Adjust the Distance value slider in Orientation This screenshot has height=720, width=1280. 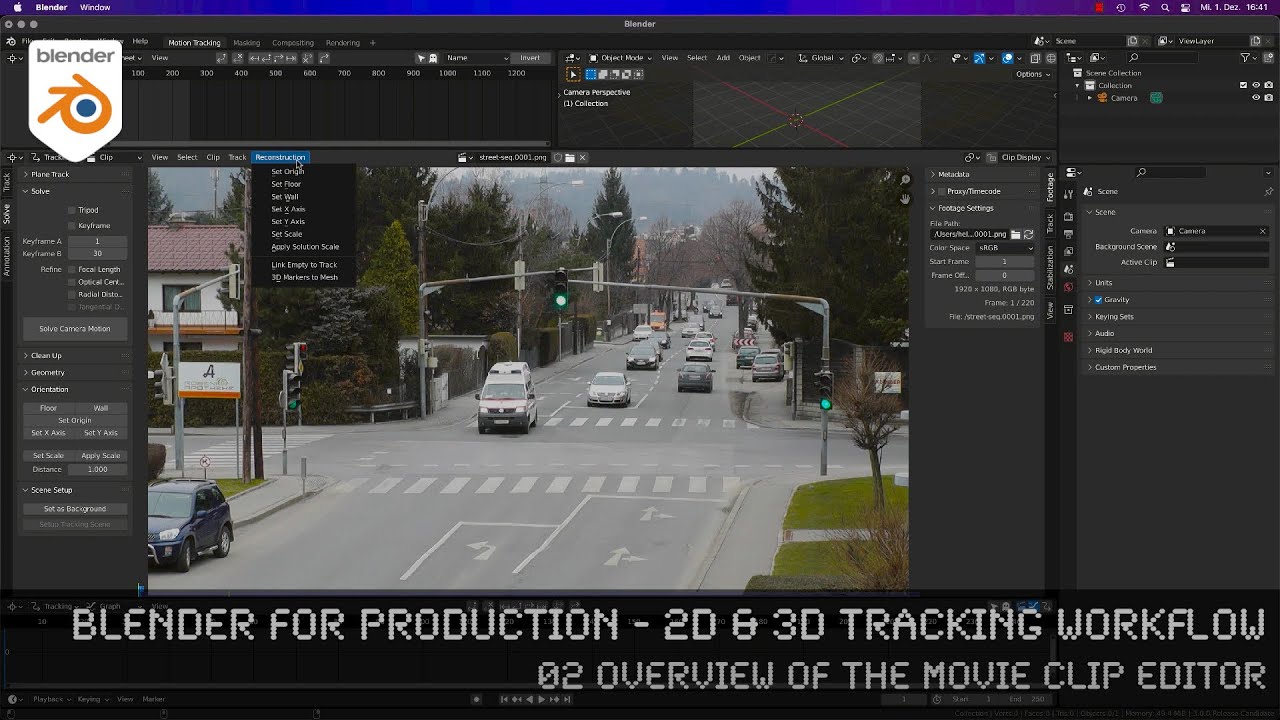tap(97, 469)
